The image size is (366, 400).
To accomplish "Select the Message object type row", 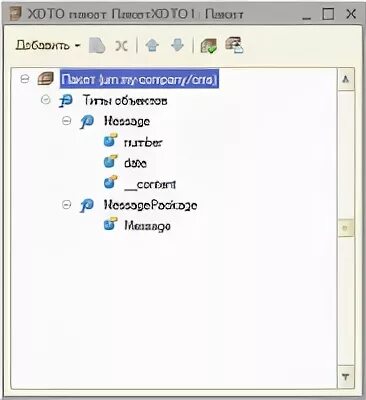I will (127, 121).
